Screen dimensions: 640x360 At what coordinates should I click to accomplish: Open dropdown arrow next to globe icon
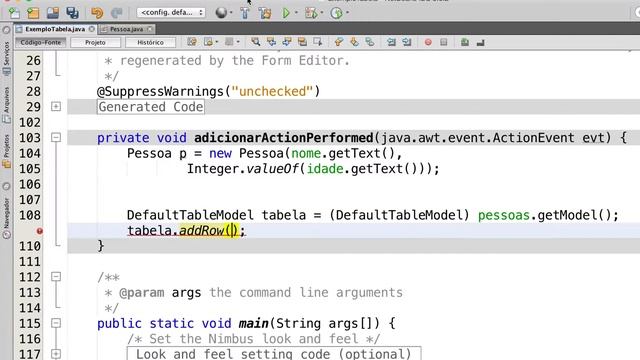pos(231,13)
